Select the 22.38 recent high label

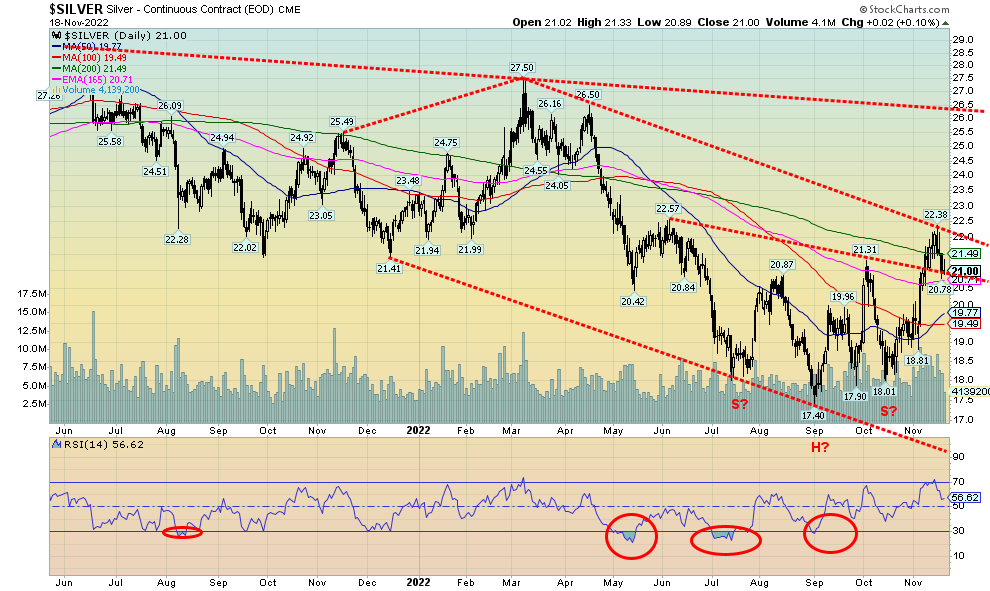[936, 214]
